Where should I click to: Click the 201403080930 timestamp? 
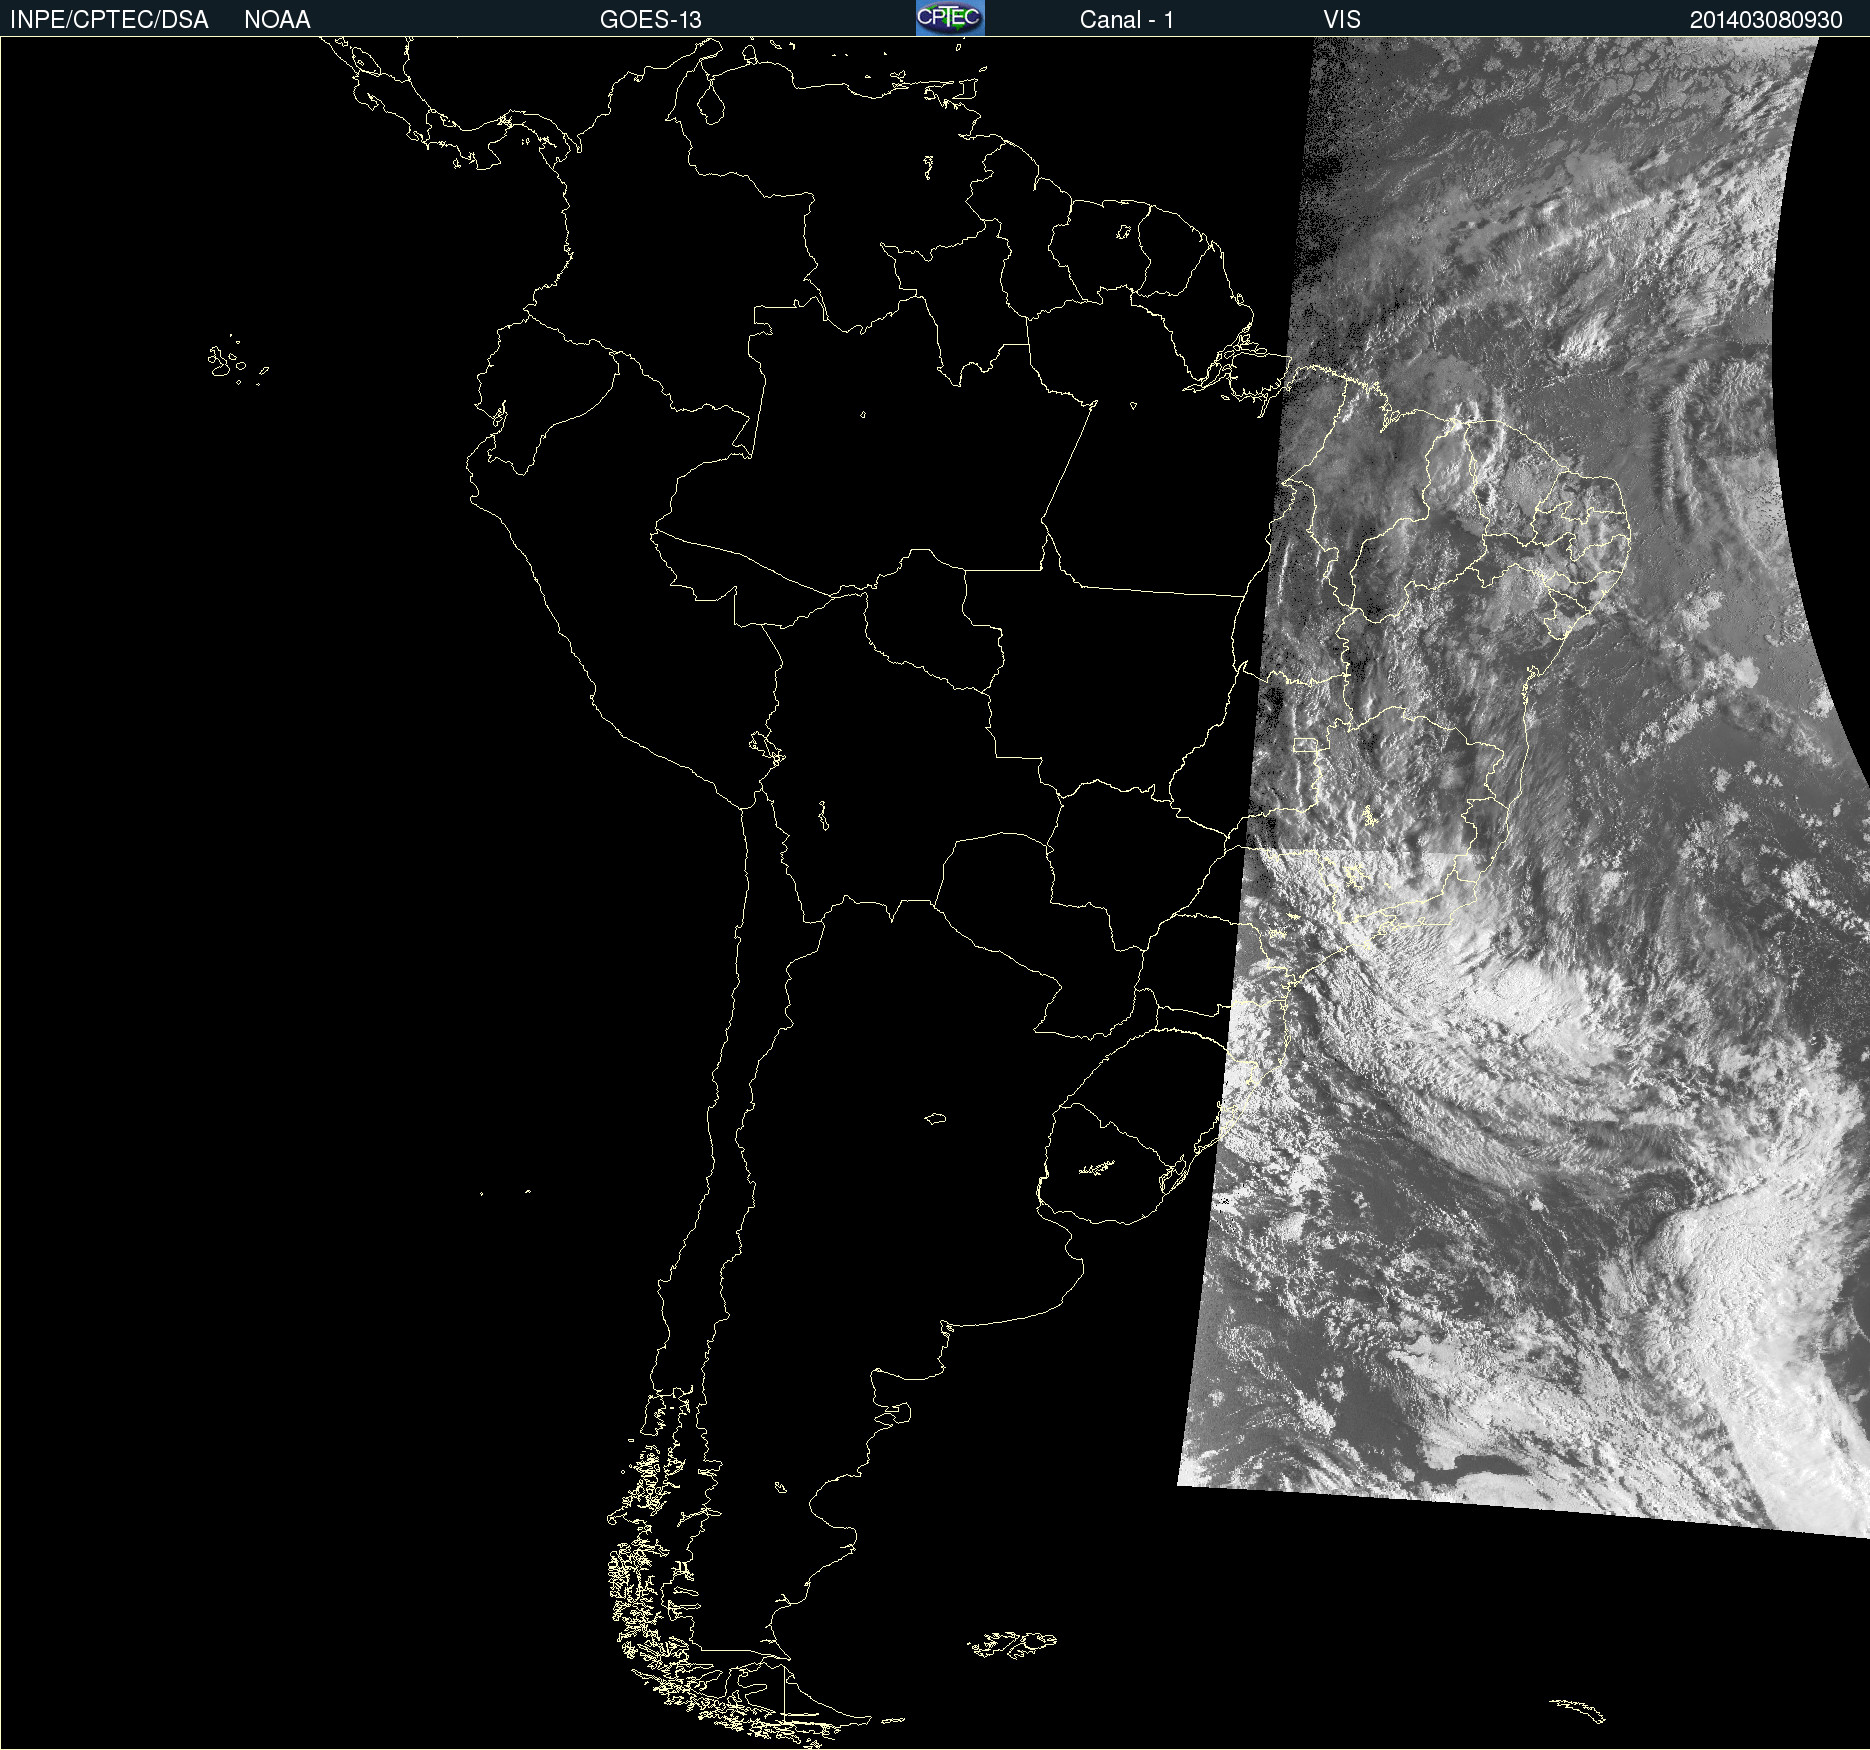(1766, 20)
